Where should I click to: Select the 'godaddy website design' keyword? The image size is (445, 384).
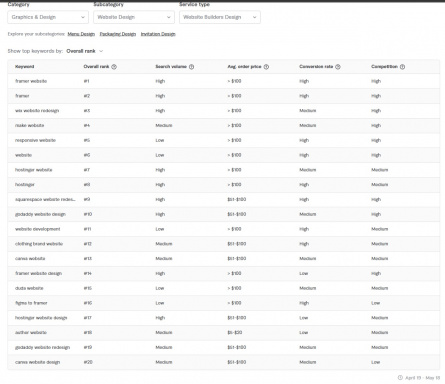click(40, 214)
